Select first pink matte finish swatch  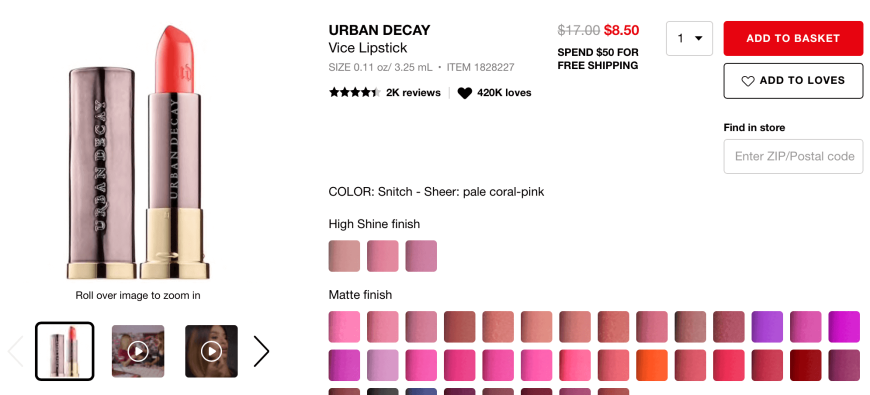coord(344,327)
